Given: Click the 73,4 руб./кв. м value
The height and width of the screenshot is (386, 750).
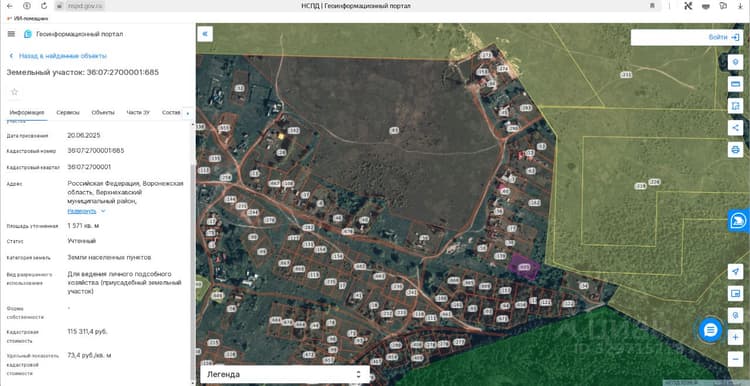Looking at the screenshot, I should (89, 355).
